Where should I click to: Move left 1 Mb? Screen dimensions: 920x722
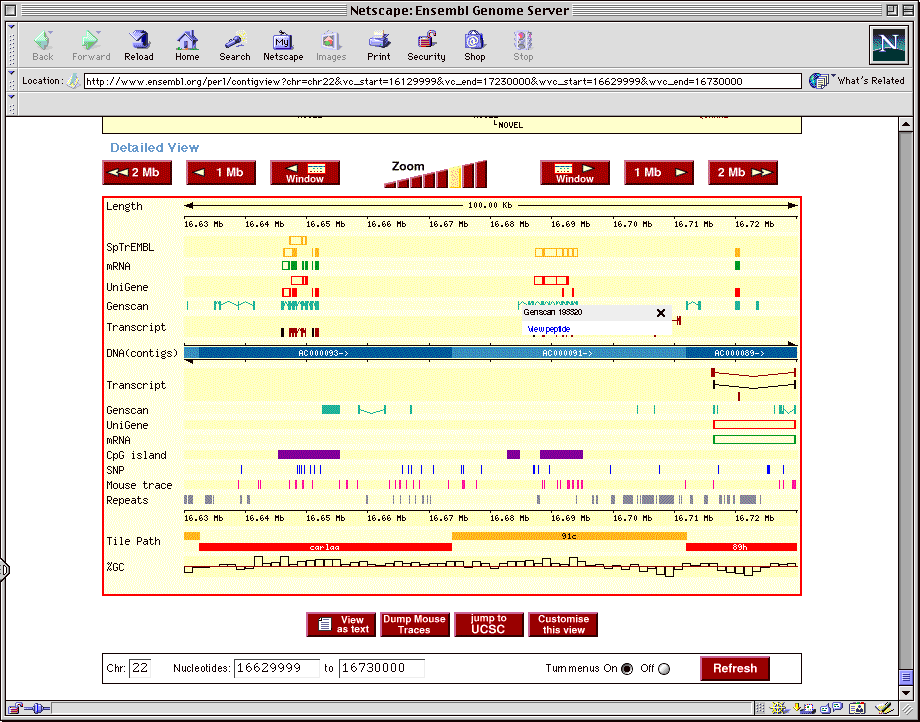click(221, 172)
